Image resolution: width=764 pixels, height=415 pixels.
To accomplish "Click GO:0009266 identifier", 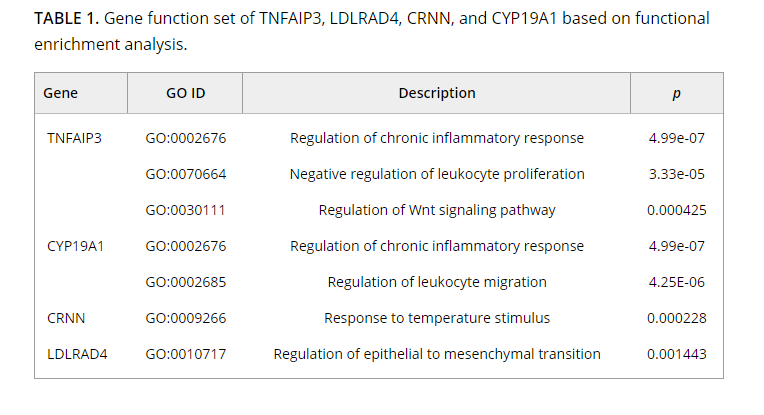I will point(186,319).
